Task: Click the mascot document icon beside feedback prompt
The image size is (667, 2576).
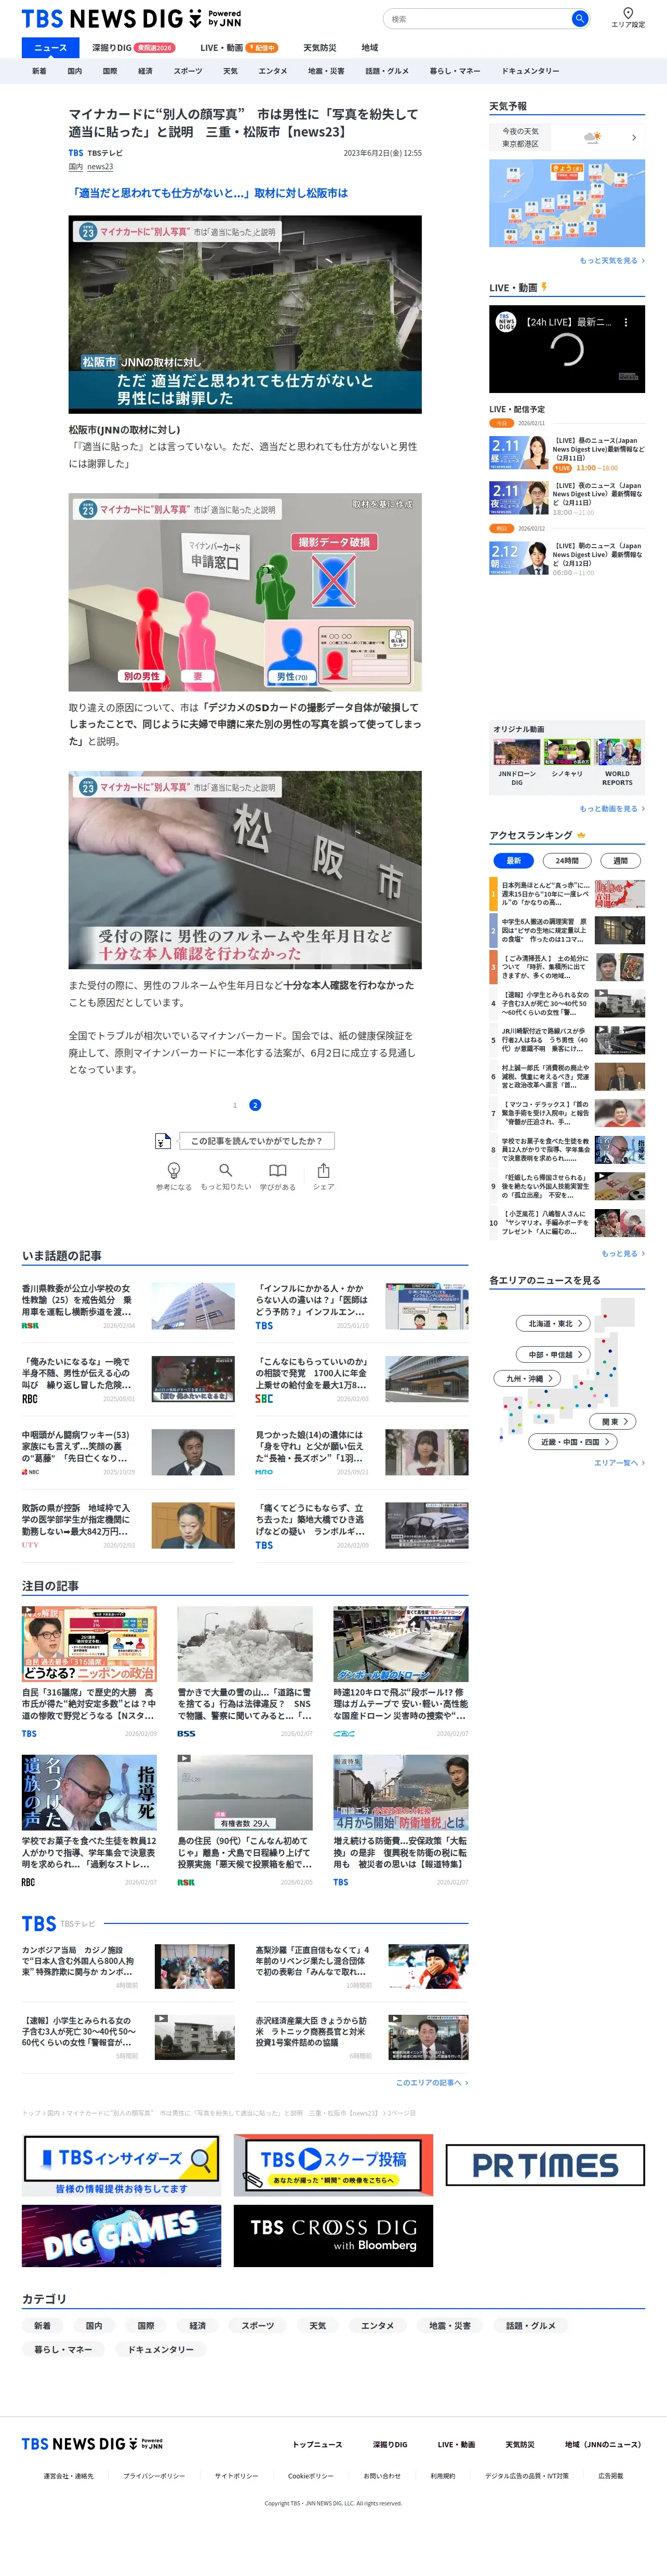Action: click(x=163, y=1141)
